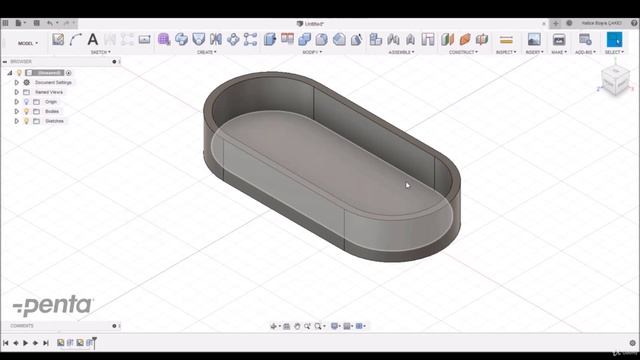The image size is (640, 360).
Task: Expand the Sketches tree node
Action: click(x=17, y=121)
